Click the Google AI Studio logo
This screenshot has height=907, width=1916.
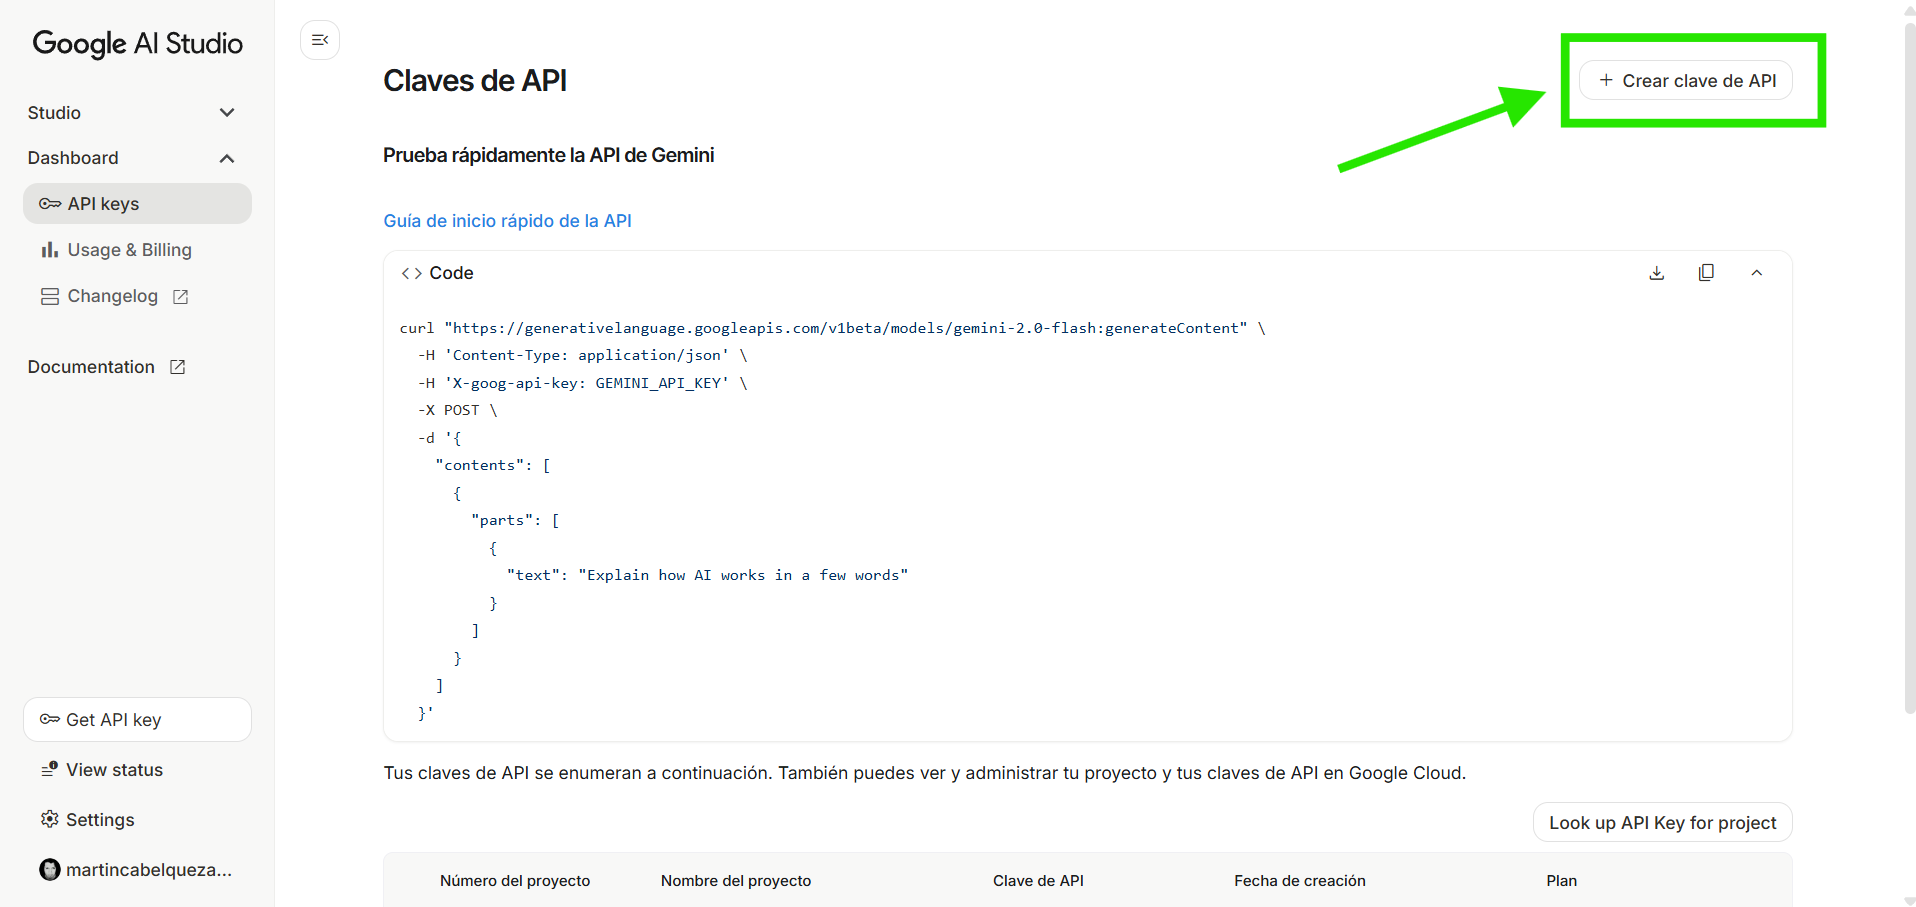(138, 43)
